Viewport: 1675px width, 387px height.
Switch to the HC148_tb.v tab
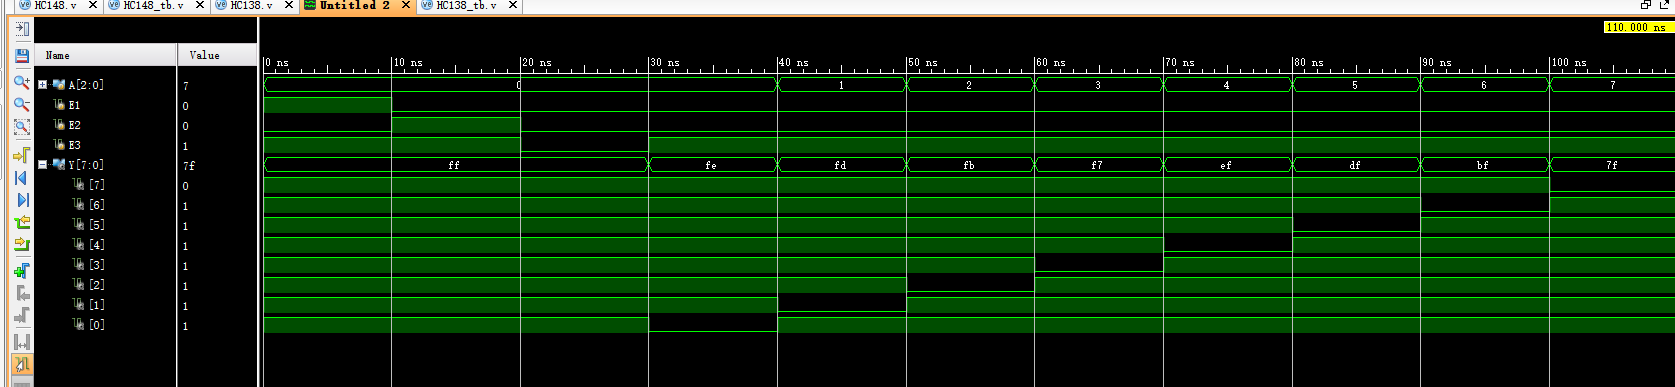pos(154,5)
